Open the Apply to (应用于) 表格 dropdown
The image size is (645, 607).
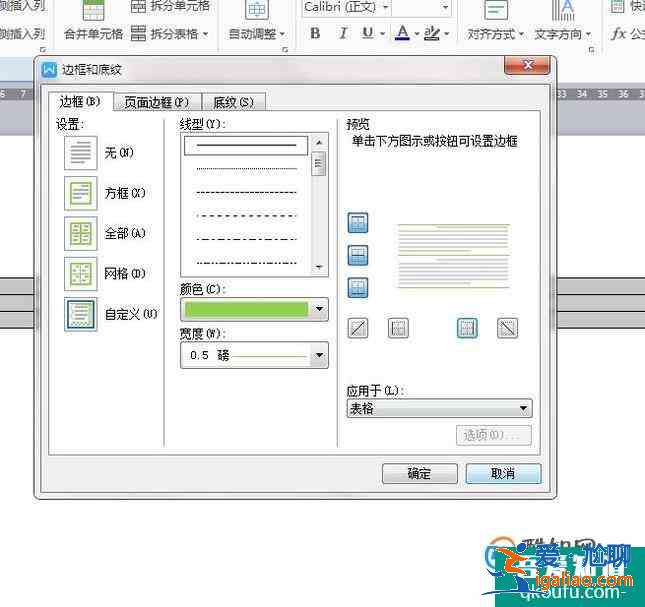point(439,409)
